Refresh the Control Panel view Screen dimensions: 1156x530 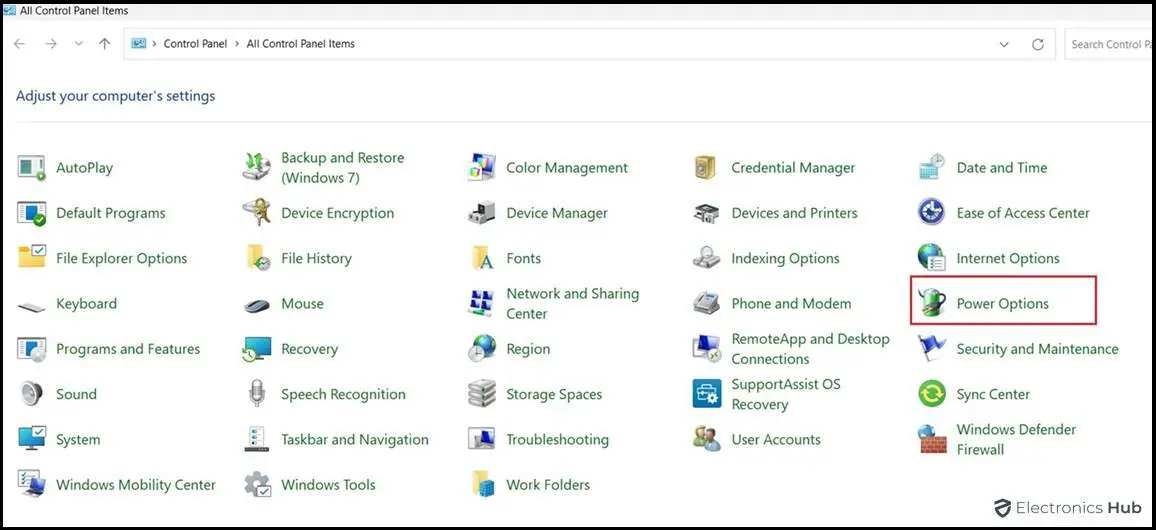point(1038,45)
